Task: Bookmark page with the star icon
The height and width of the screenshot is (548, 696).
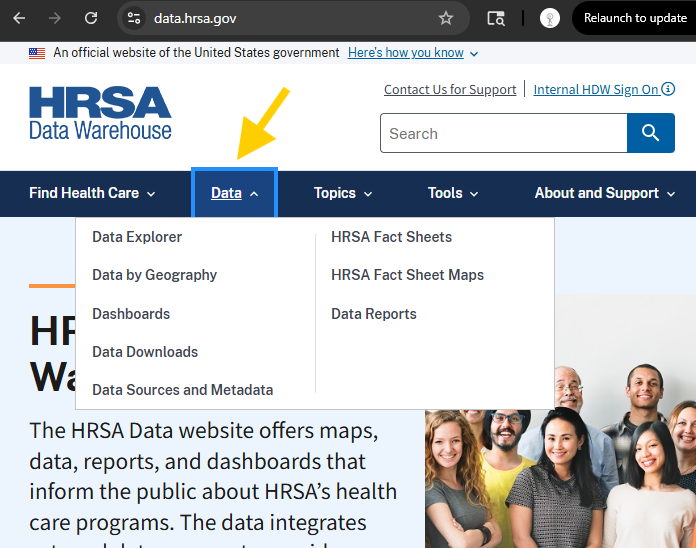Action: (446, 18)
